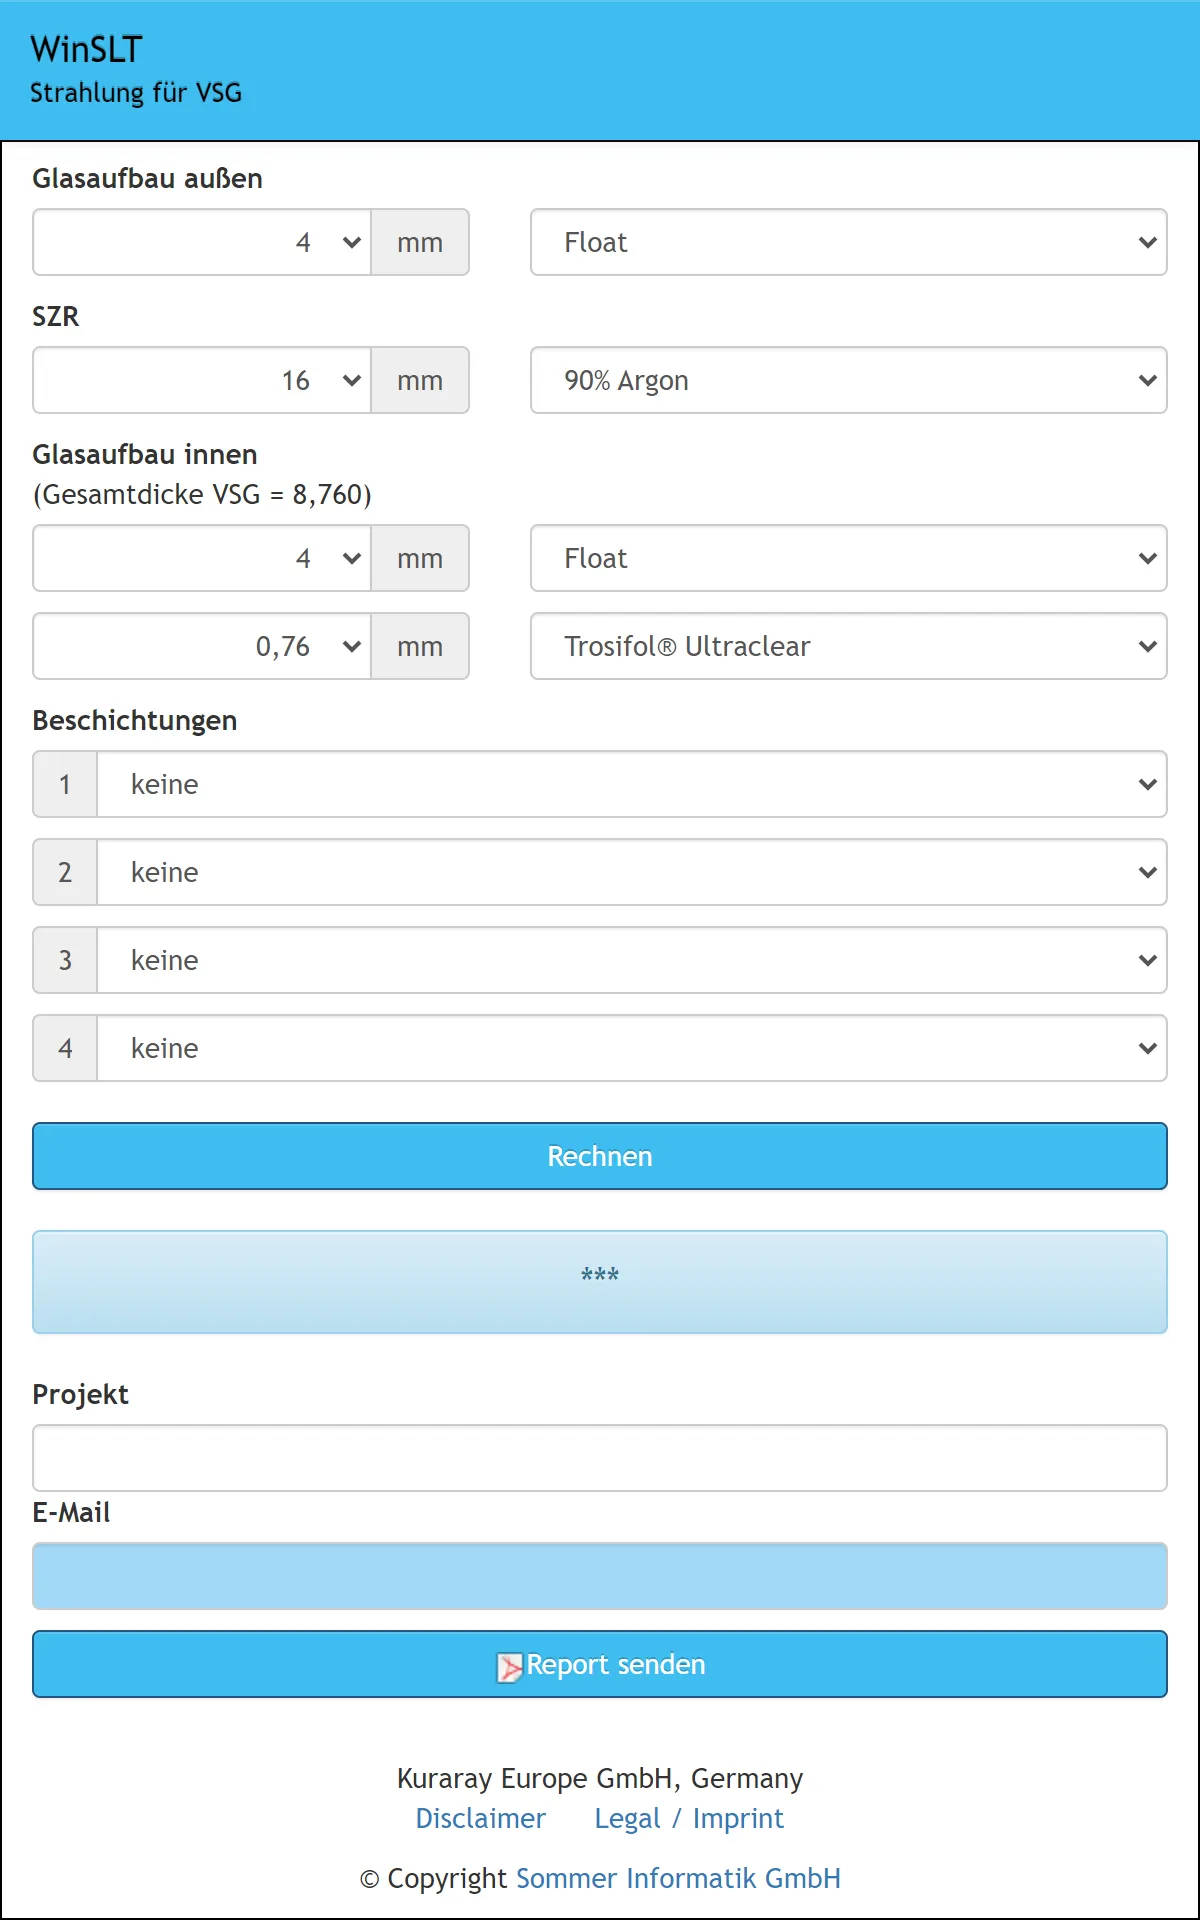Image resolution: width=1200 pixels, height=1920 pixels.
Task: Click the mm unit beside SZR thickness
Action: 420,380
